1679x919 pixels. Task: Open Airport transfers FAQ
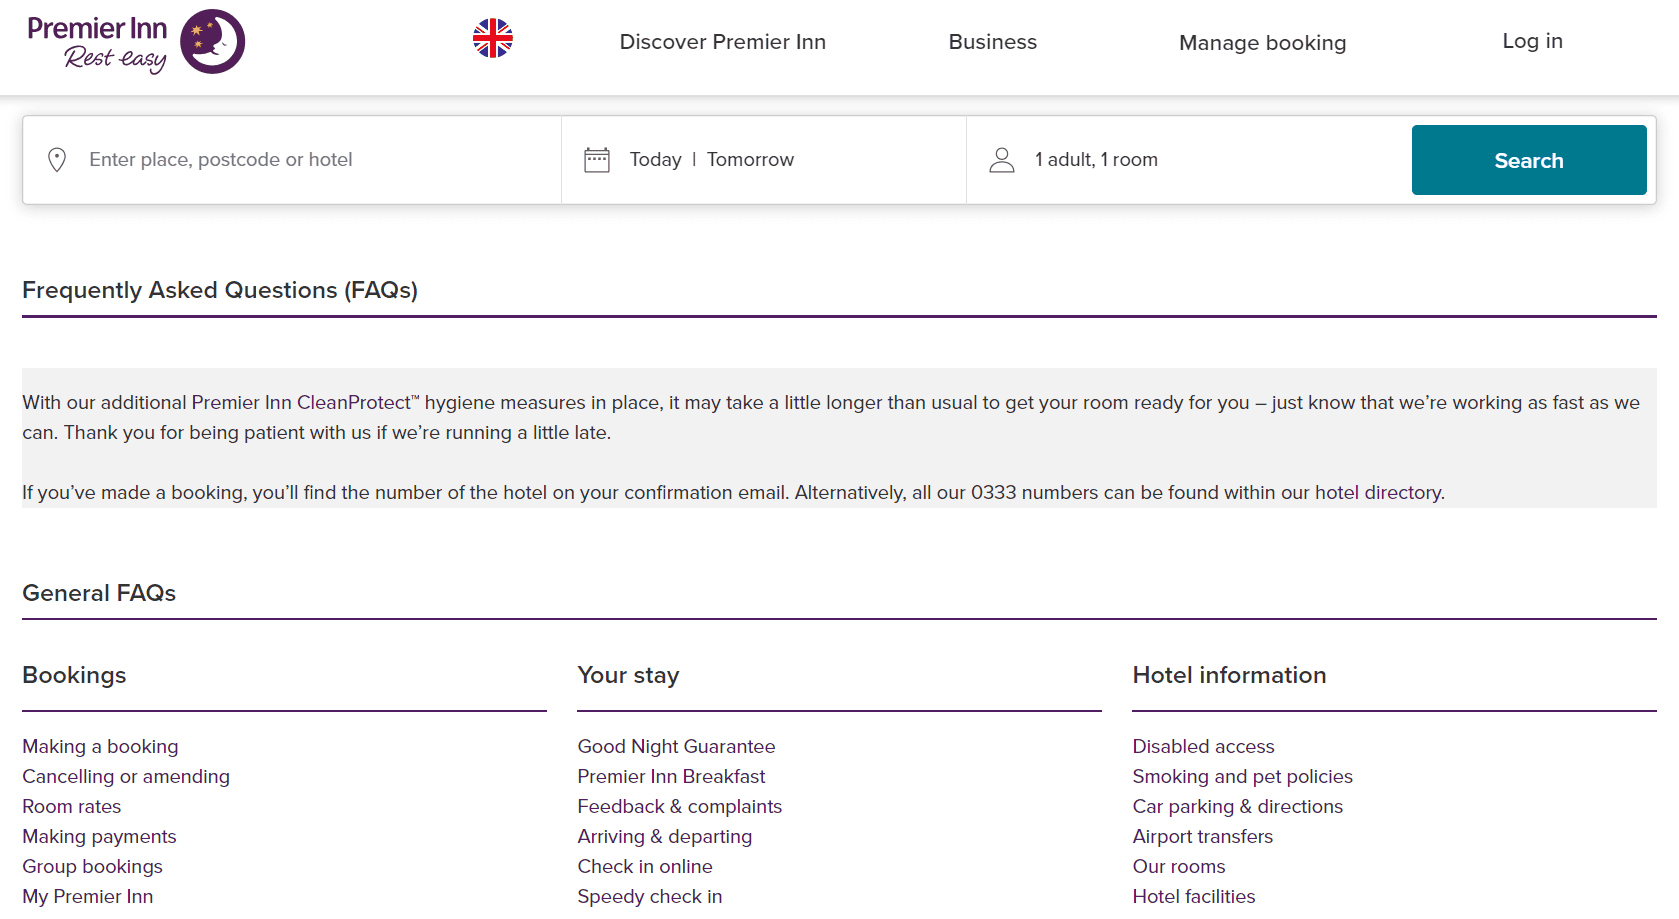1203,837
